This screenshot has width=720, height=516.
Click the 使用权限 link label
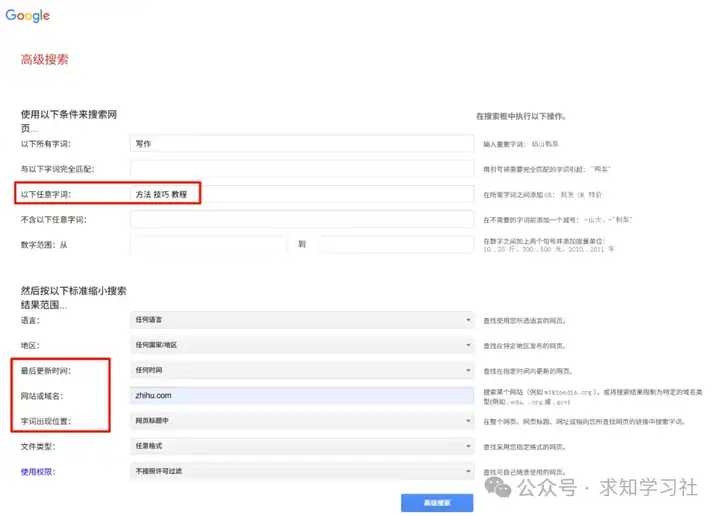click(x=38, y=472)
